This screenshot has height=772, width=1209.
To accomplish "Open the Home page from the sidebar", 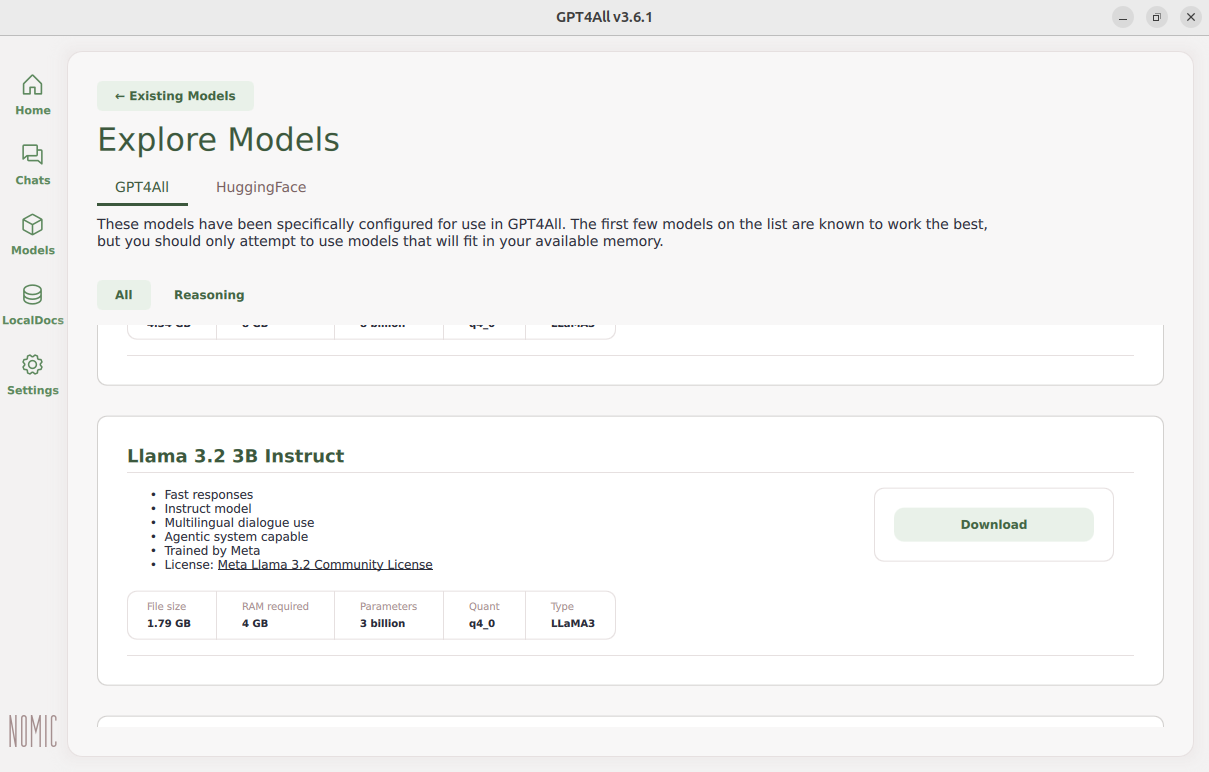I will (32, 95).
